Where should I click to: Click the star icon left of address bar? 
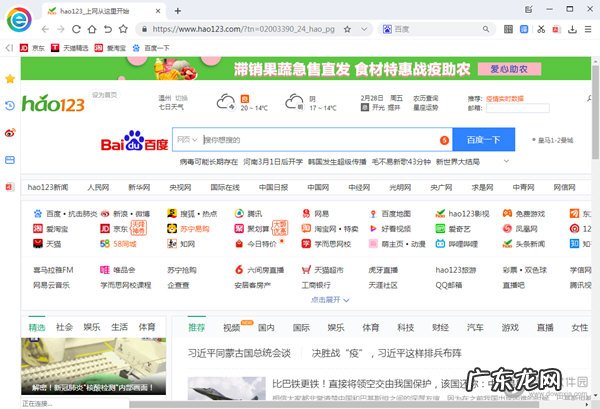tap(123, 29)
